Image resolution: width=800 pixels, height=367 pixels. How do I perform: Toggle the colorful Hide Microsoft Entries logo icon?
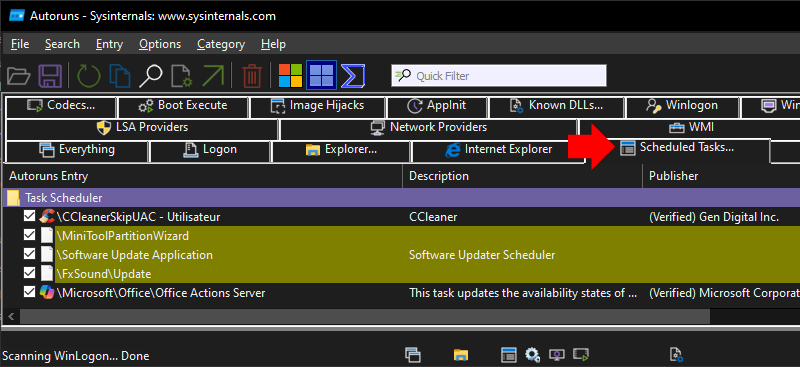(x=290, y=76)
